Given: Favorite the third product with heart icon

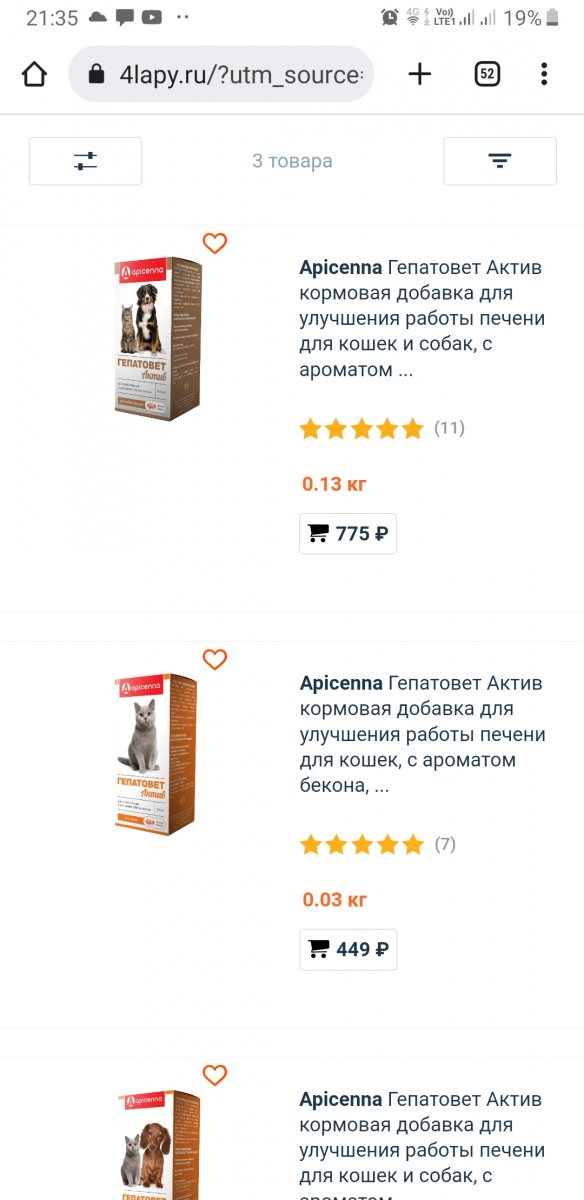Looking at the screenshot, I should coord(215,1075).
